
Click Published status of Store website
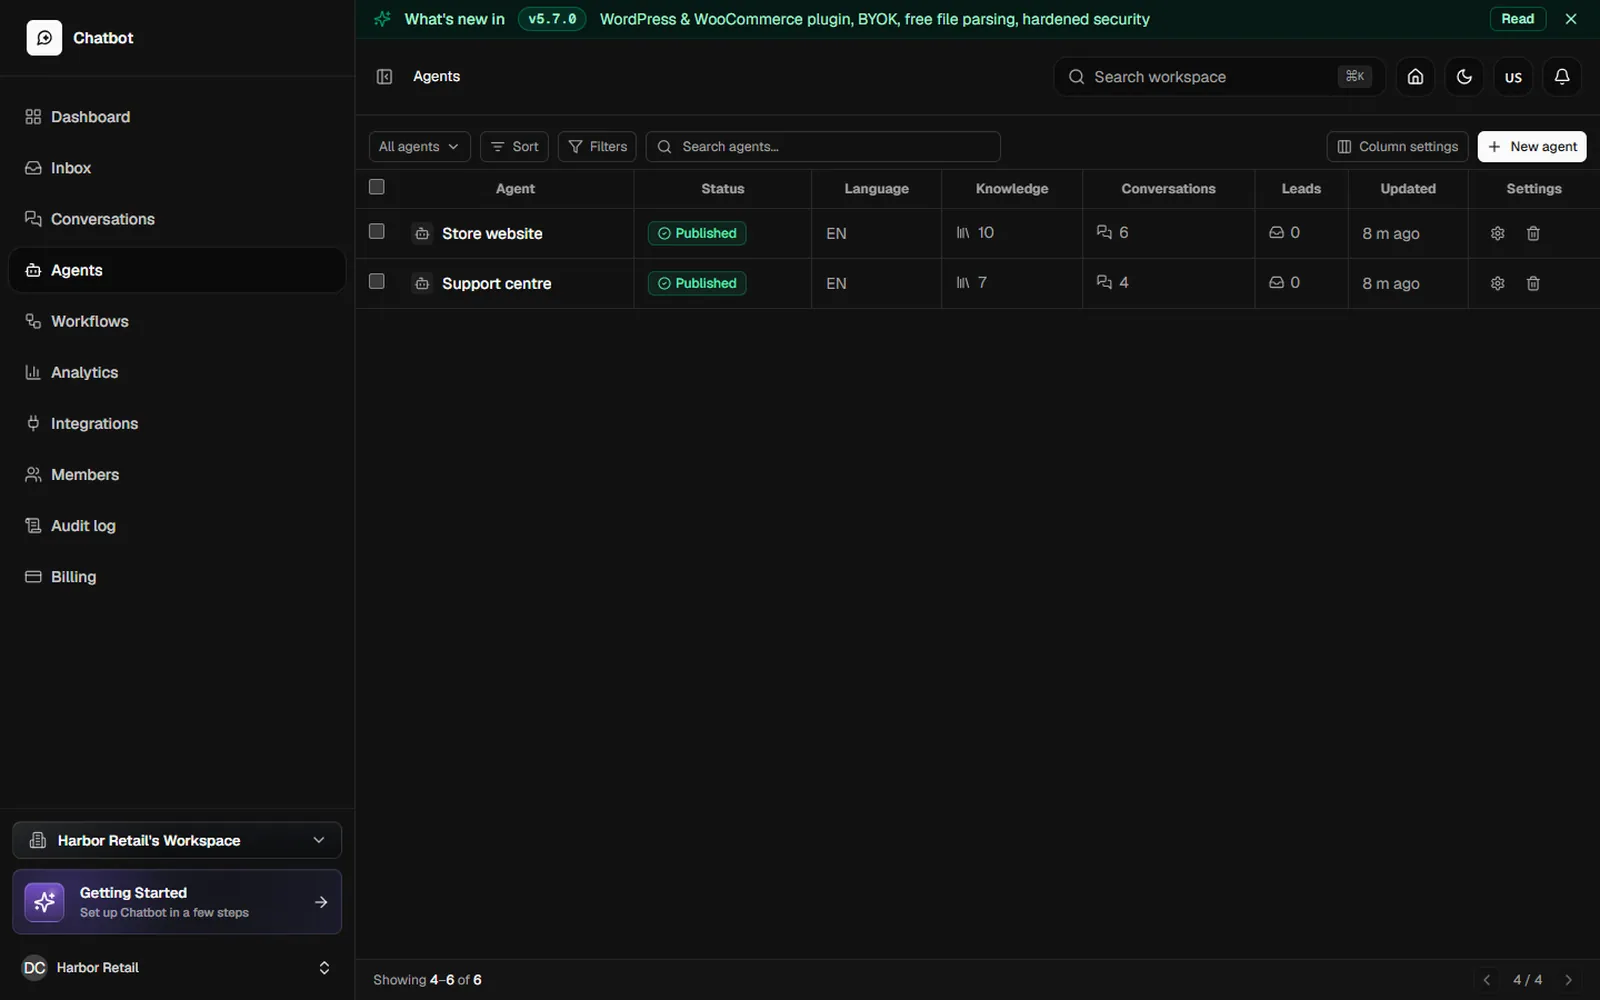tap(697, 233)
